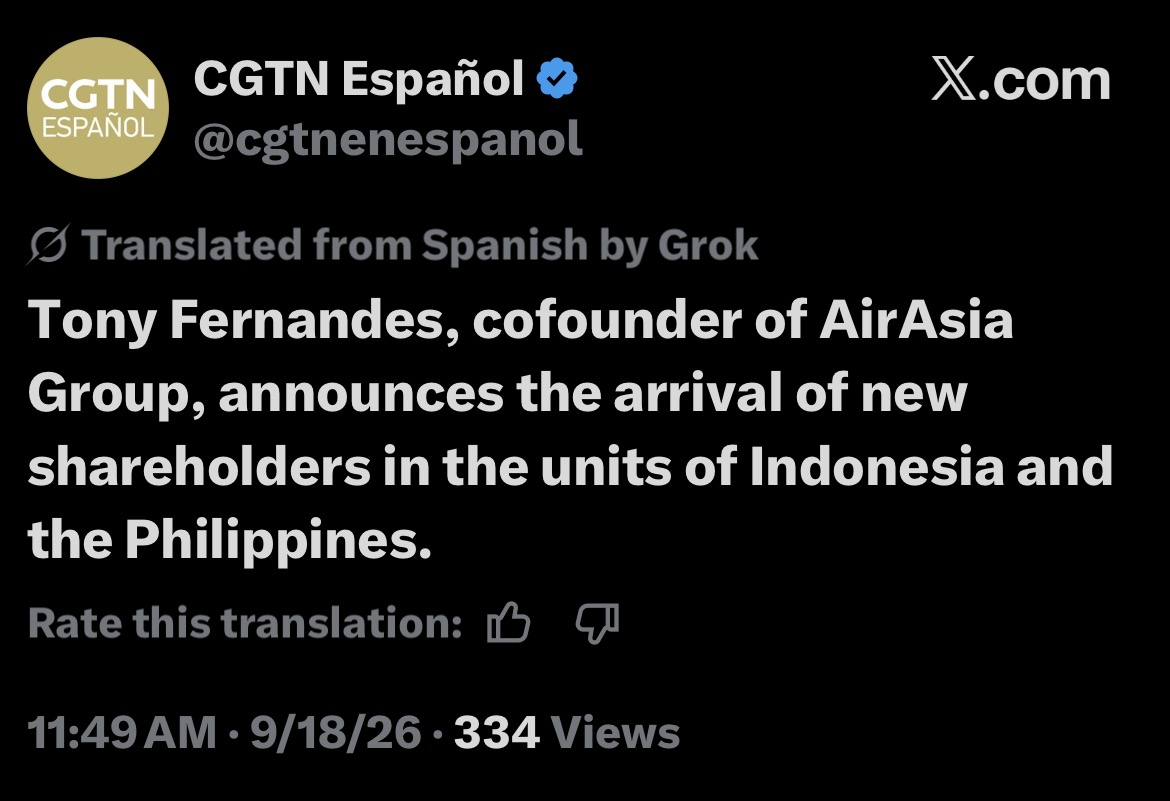Open the CGTN Español profile avatar
Screen dimensions: 1170x801
(98, 108)
